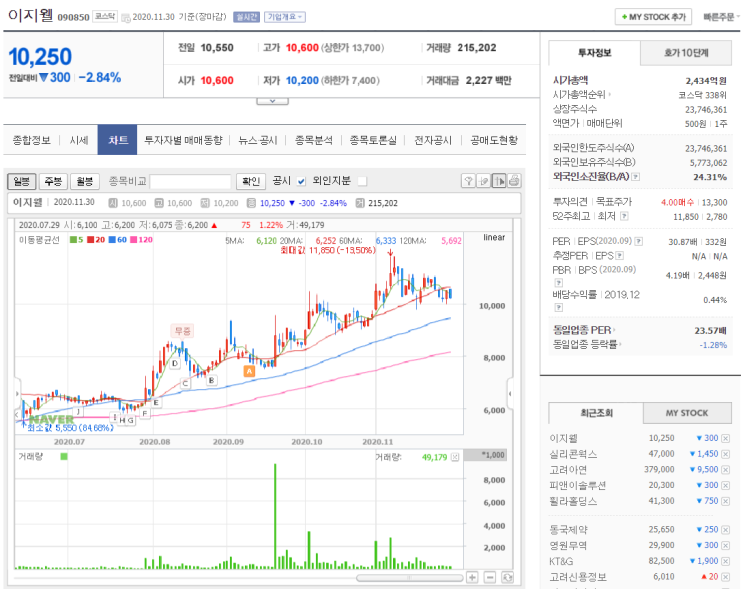Click disclosure marker D on chart
743x589 pixels.
tap(175, 363)
